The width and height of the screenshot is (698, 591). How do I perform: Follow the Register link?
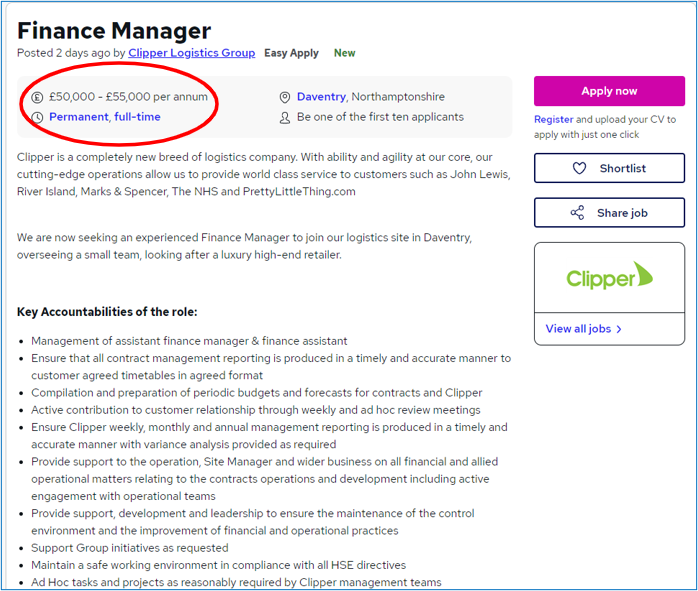point(553,119)
